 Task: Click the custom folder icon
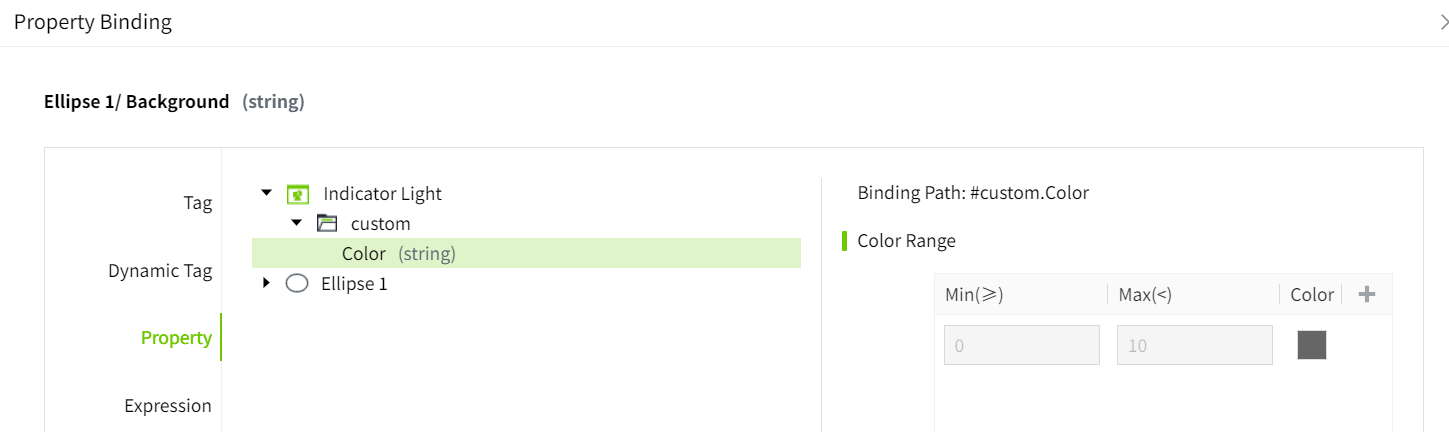(x=327, y=224)
